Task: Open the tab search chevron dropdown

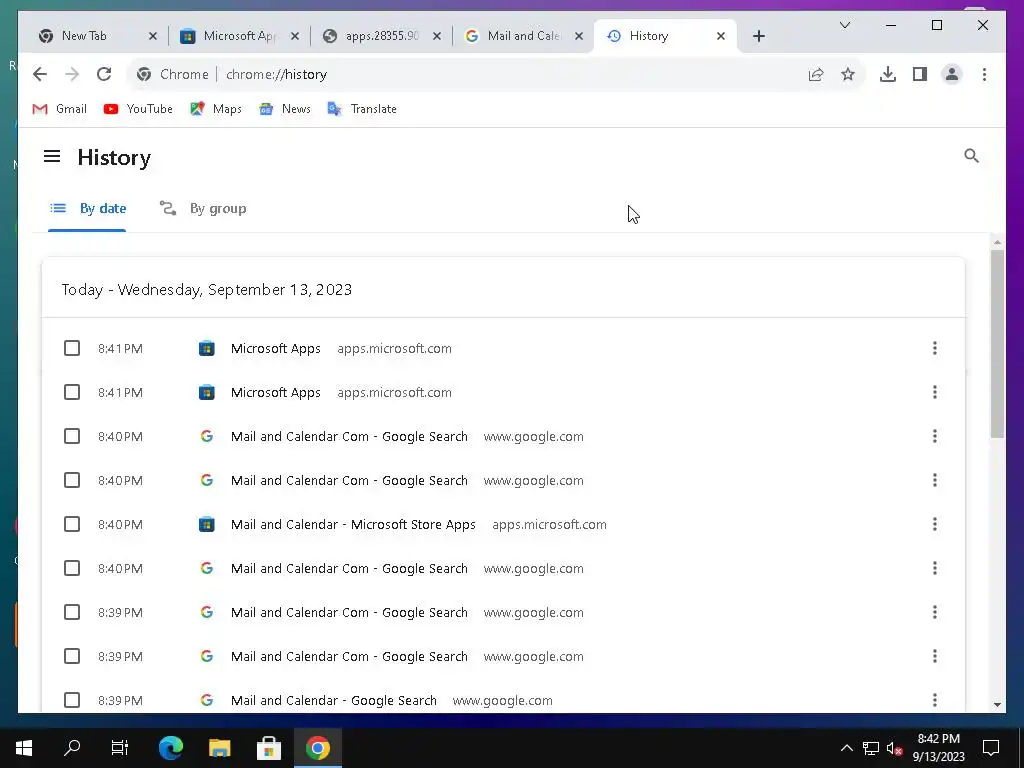Action: tap(844, 25)
